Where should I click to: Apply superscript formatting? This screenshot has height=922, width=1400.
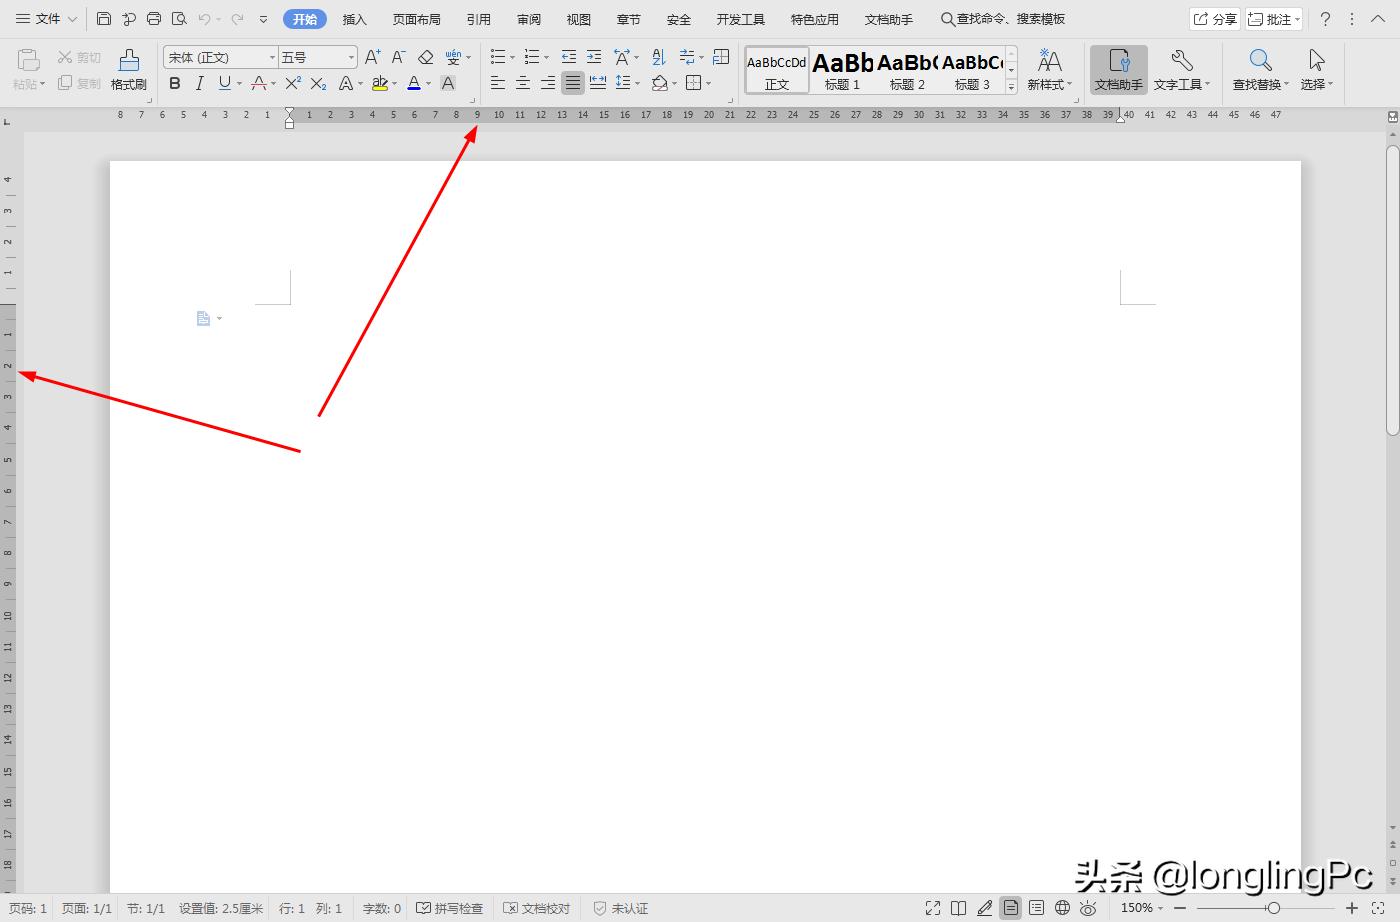click(x=293, y=84)
